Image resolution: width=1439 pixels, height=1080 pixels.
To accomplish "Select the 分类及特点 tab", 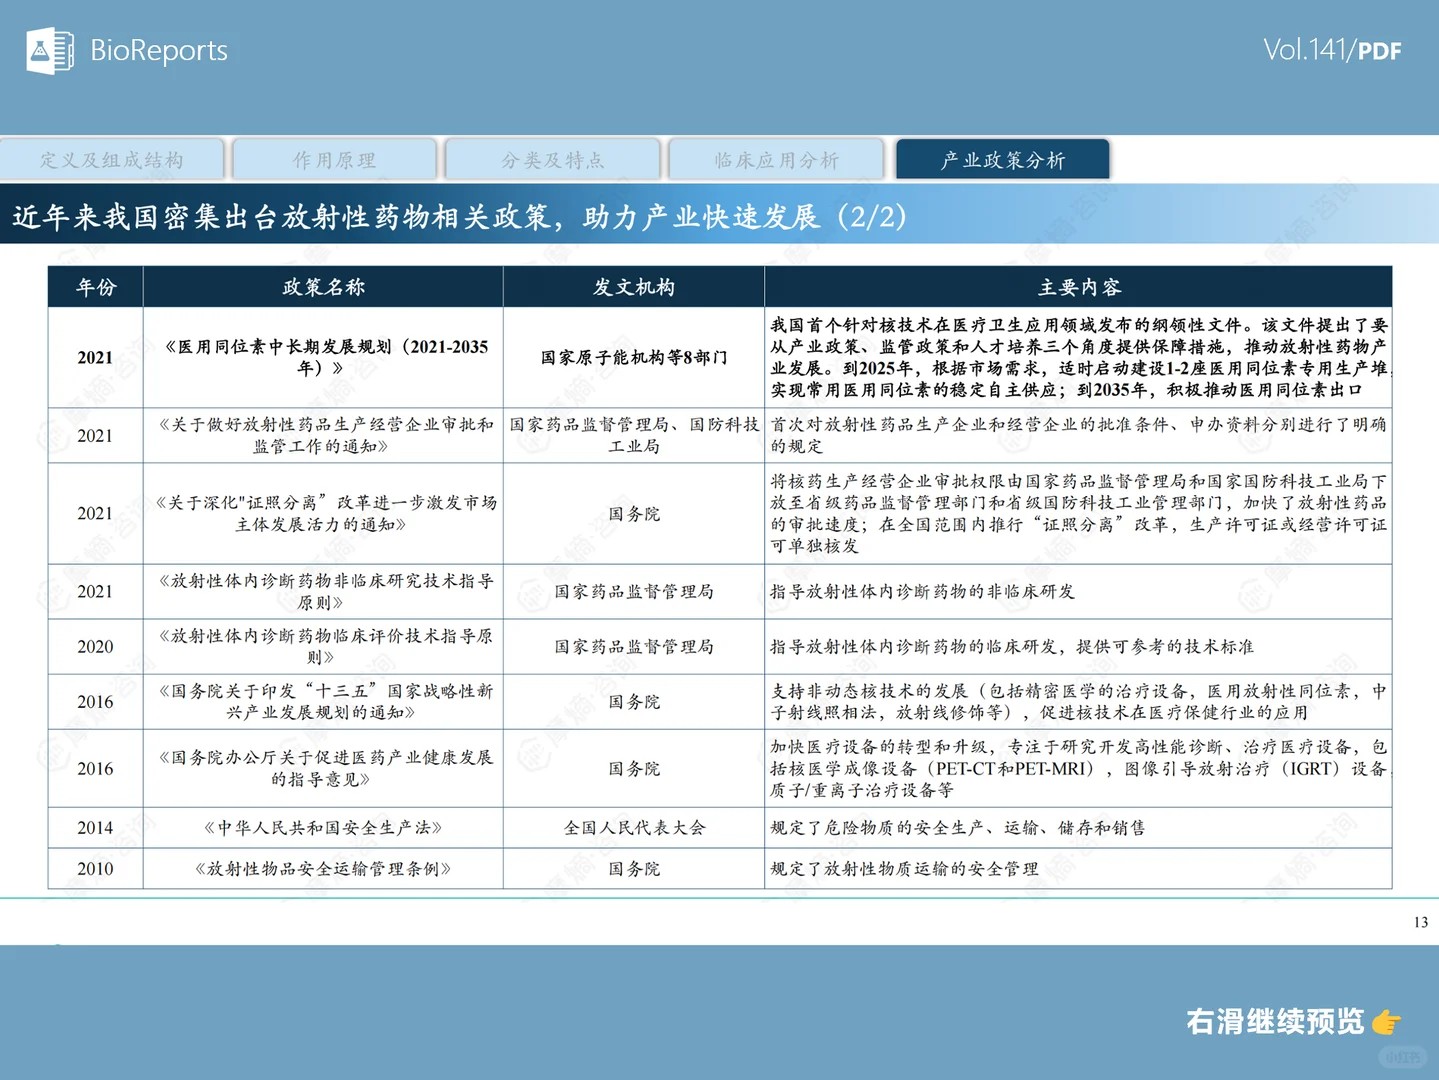I will click(x=556, y=158).
